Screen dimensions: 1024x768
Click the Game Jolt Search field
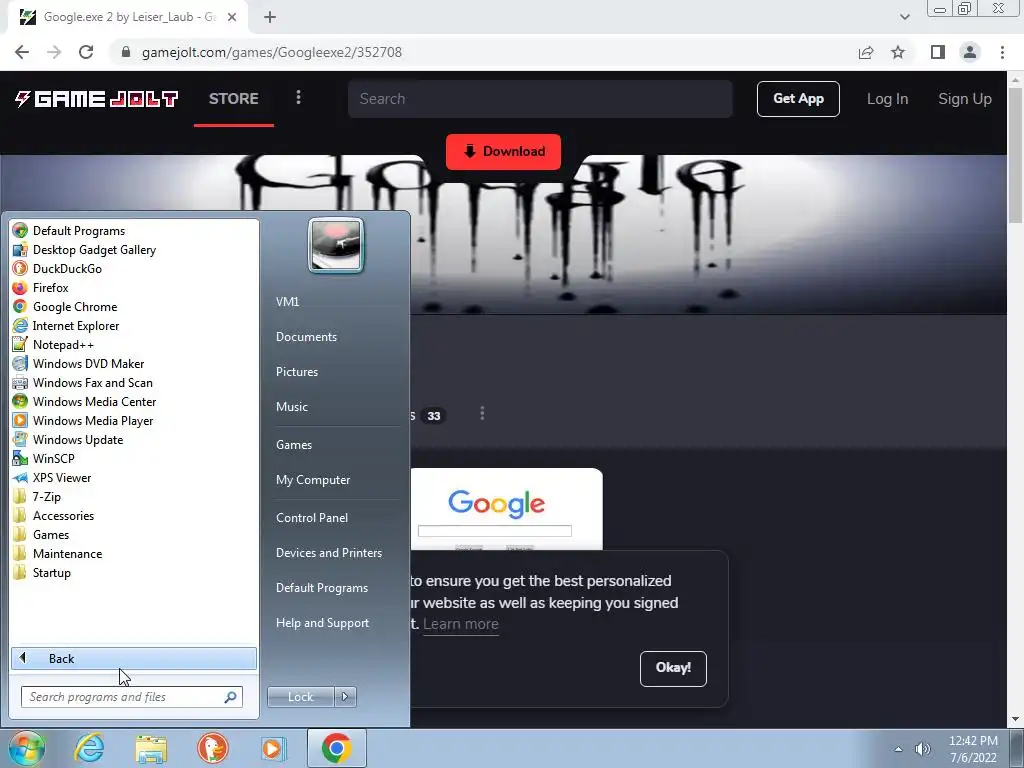click(x=540, y=99)
